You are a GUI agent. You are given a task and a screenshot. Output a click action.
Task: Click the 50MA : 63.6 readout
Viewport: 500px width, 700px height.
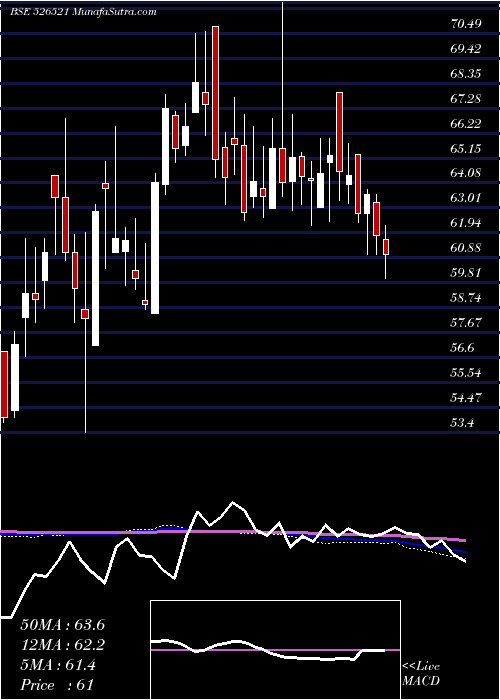(63, 625)
